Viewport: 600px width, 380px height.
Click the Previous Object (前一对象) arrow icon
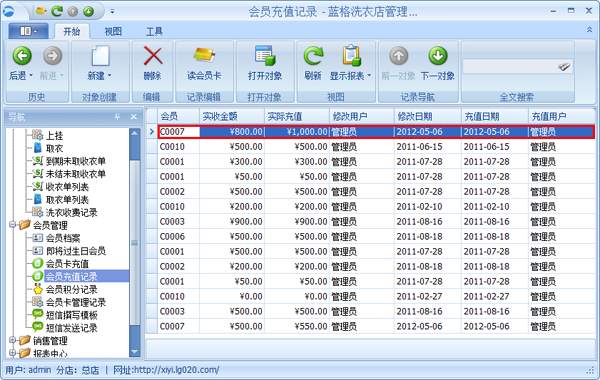(399, 56)
